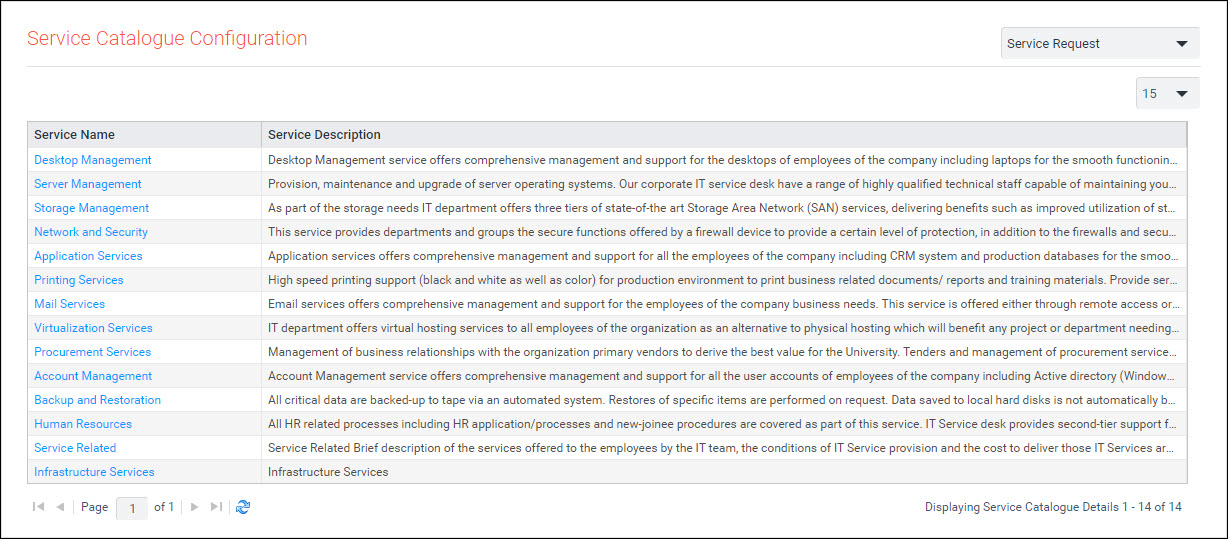1228x539 pixels.
Task: Click the Application Services link
Action: pos(88,256)
